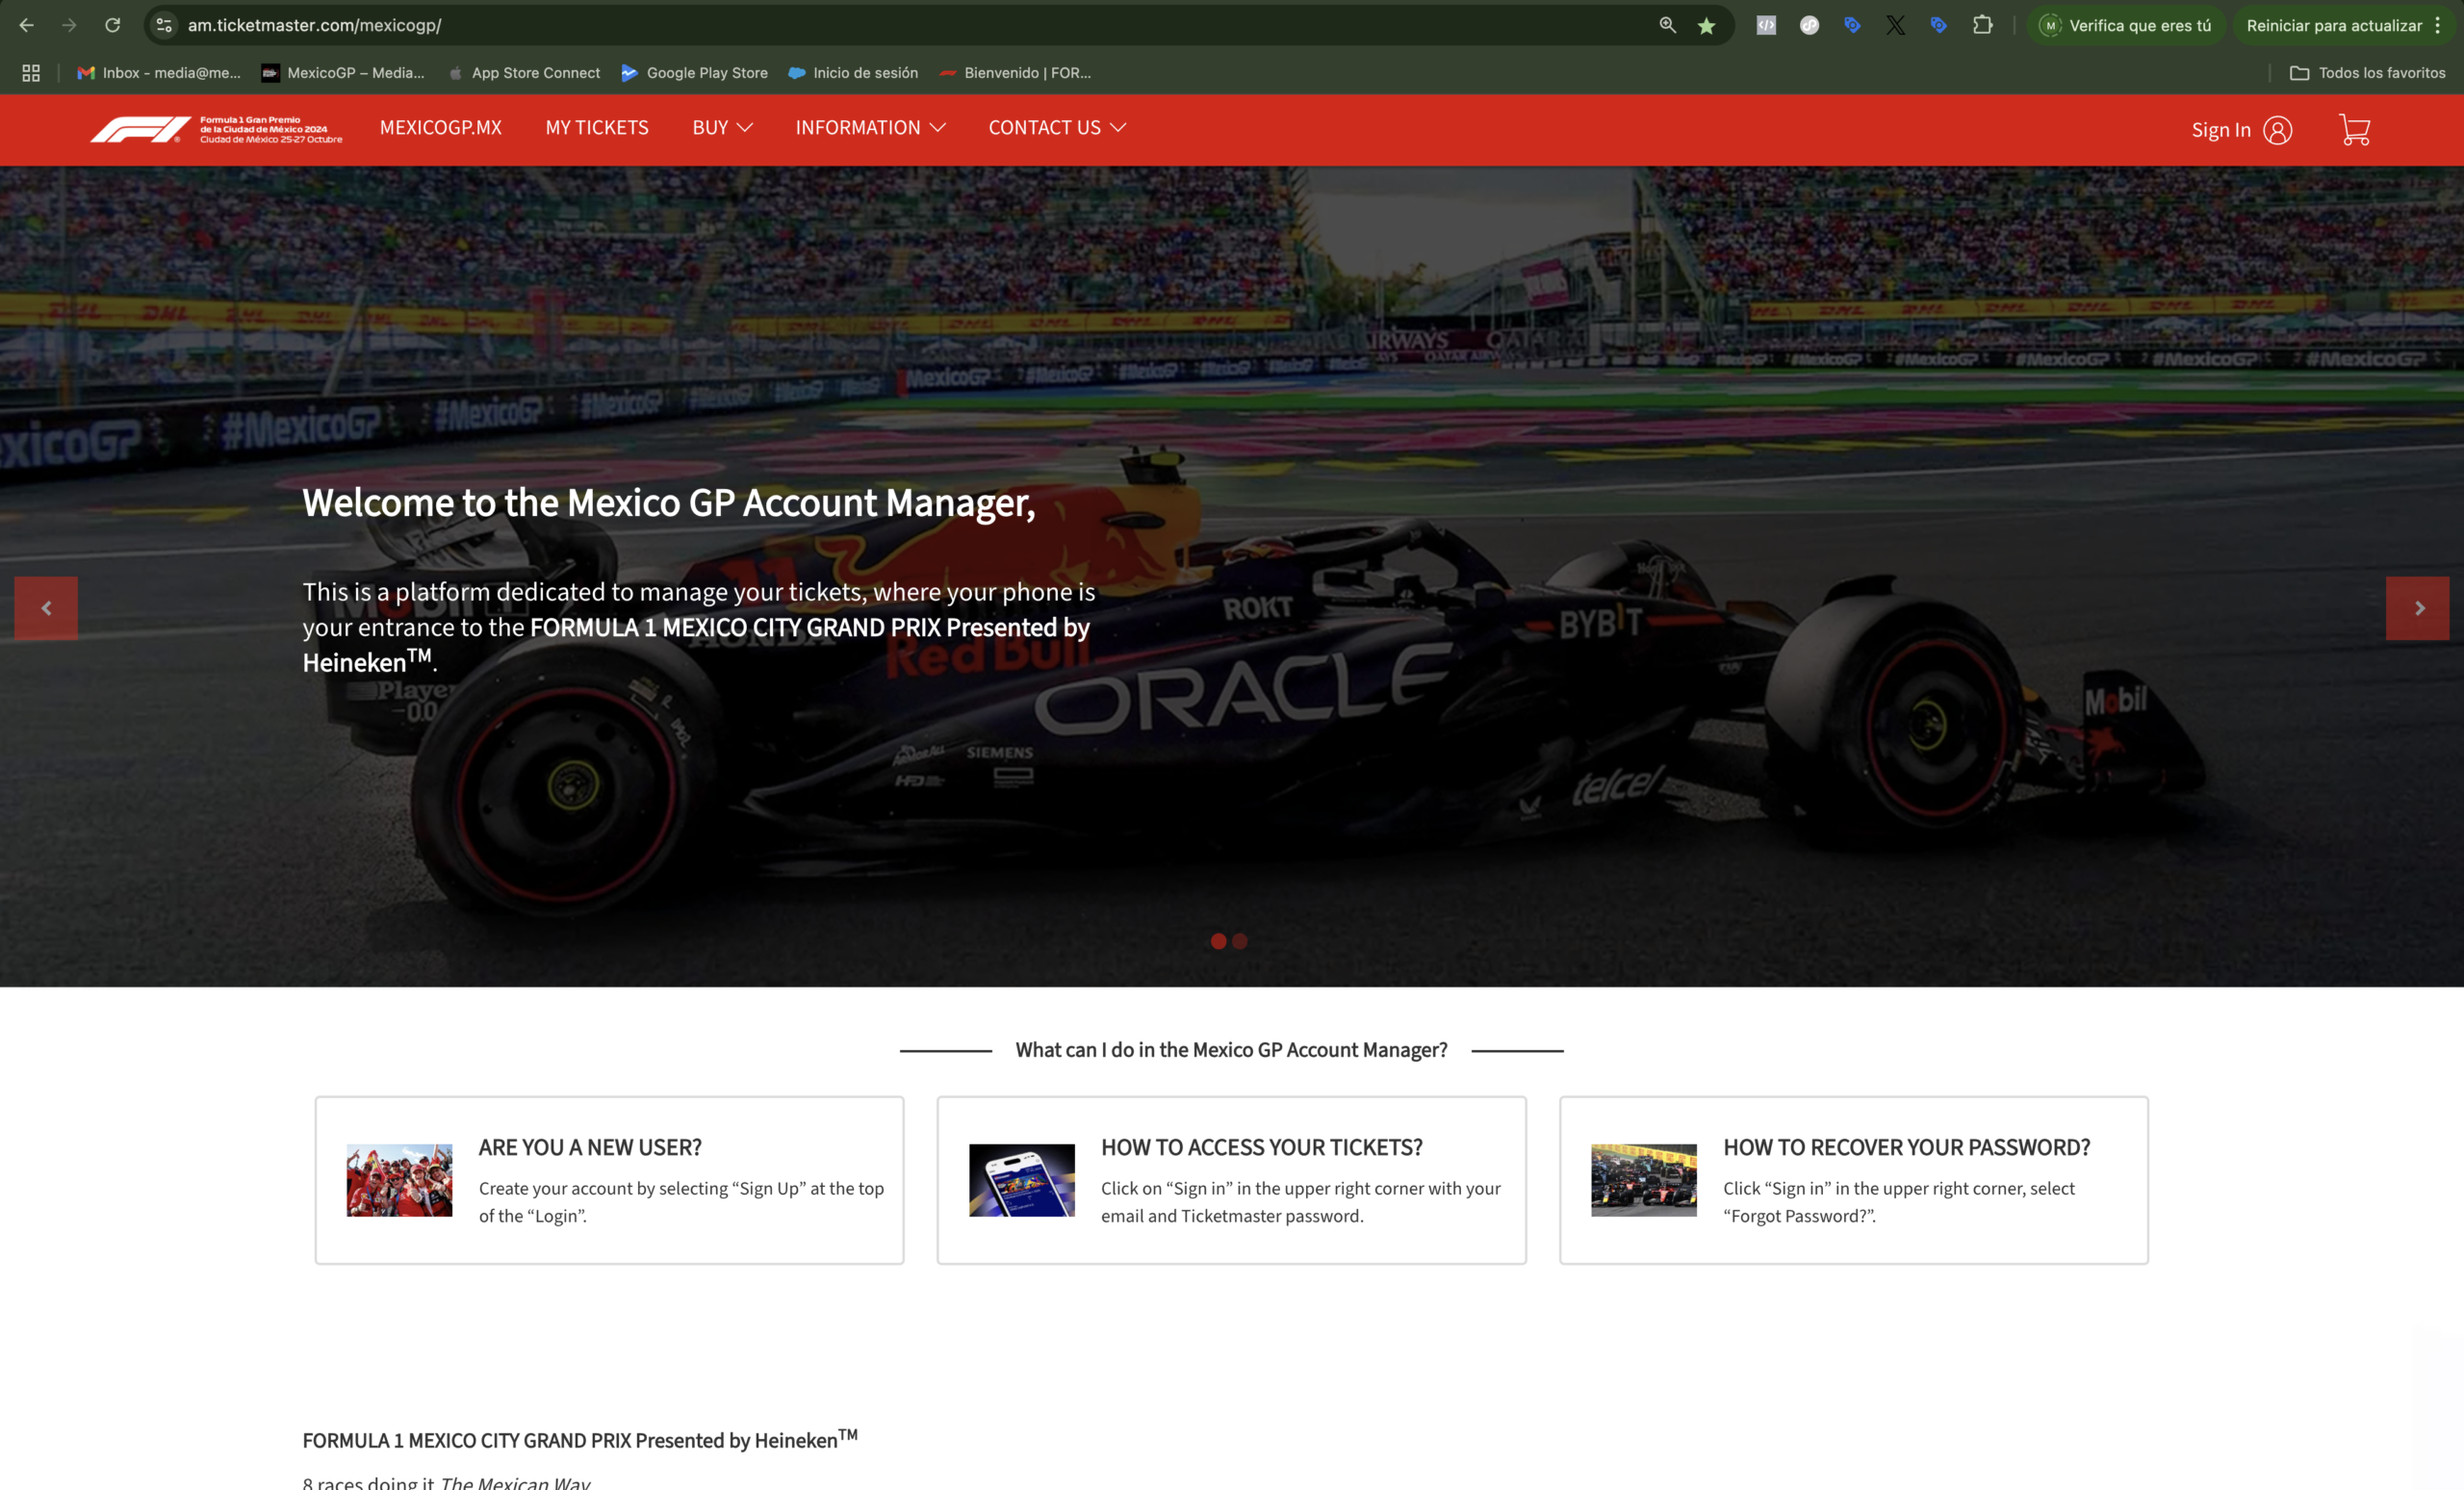Reload the page with the refresh icon

[113, 25]
